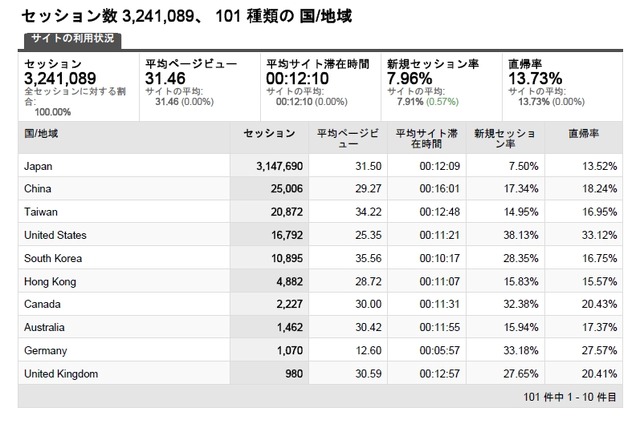
Task: Click the 国/地域 column header
Action: click(x=41, y=133)
